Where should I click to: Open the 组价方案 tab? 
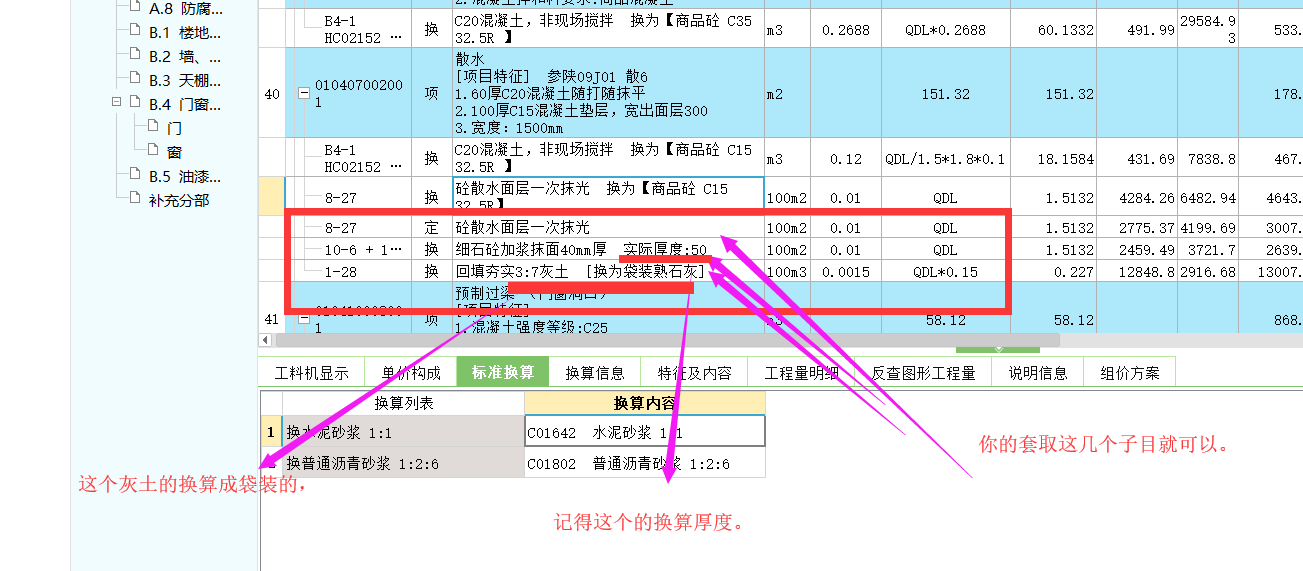pos(1130,373)
